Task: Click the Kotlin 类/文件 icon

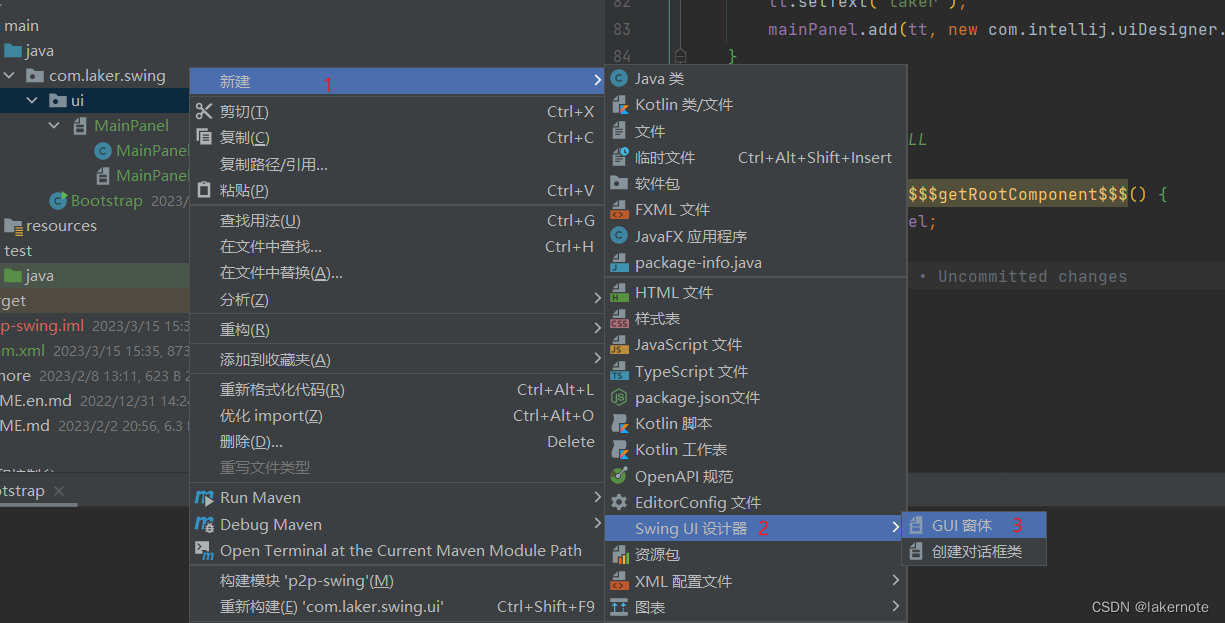Action: [619, 105]
